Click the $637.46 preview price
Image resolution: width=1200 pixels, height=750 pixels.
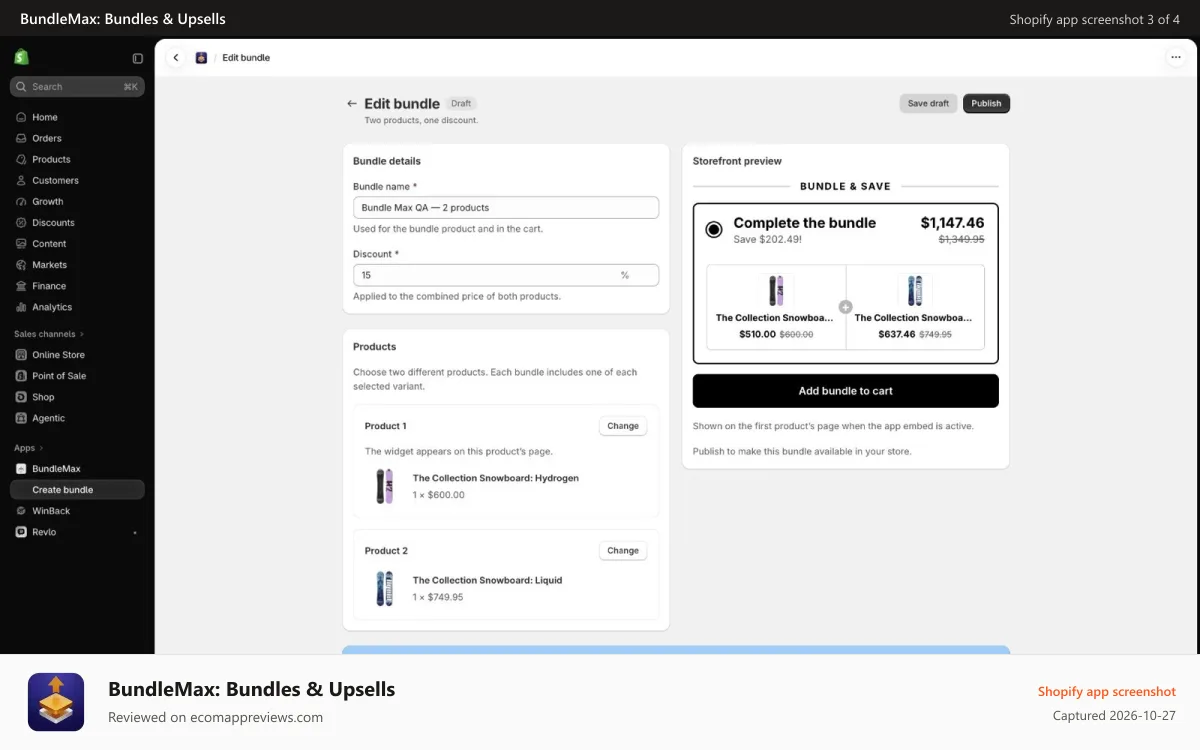pyautogui.click(x=896, y=334)
